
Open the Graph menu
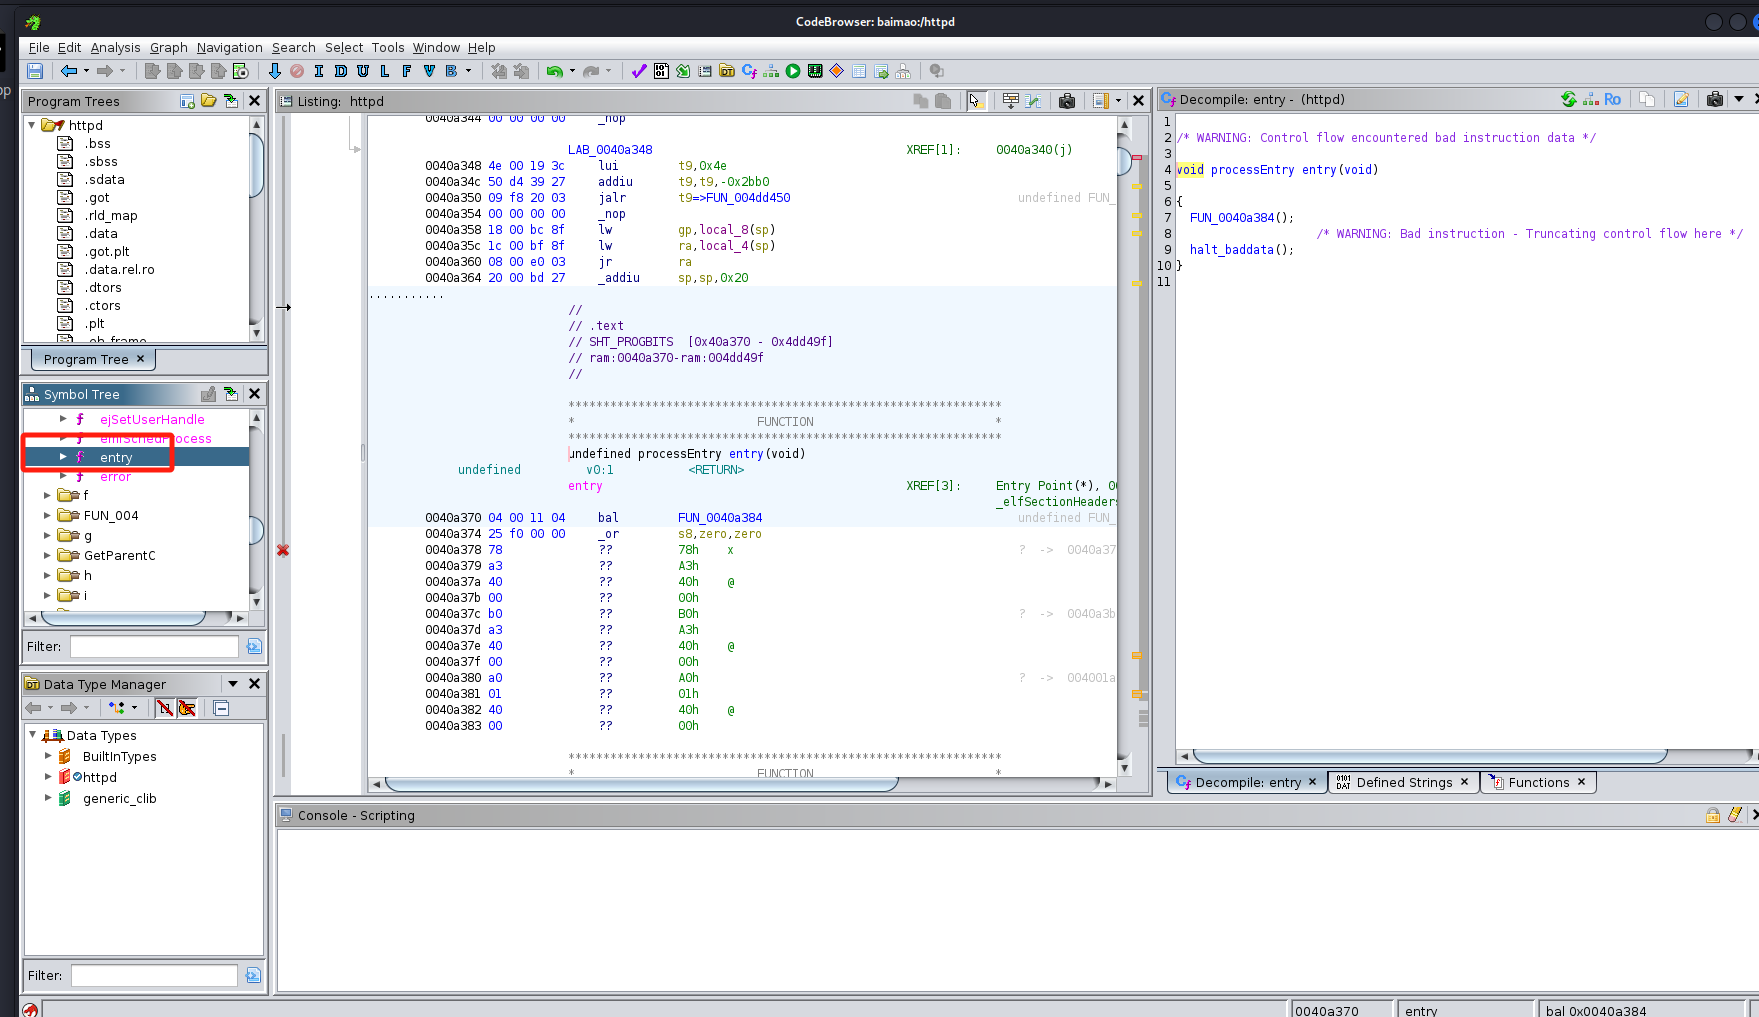(x=169, y=47)
